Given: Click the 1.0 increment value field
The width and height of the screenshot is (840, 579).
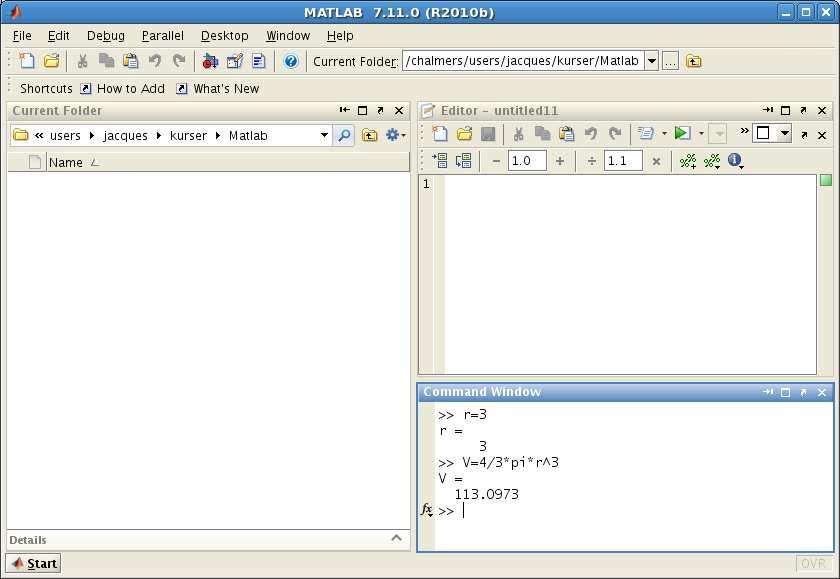Looking at the screenshot, I should (527, 161).
